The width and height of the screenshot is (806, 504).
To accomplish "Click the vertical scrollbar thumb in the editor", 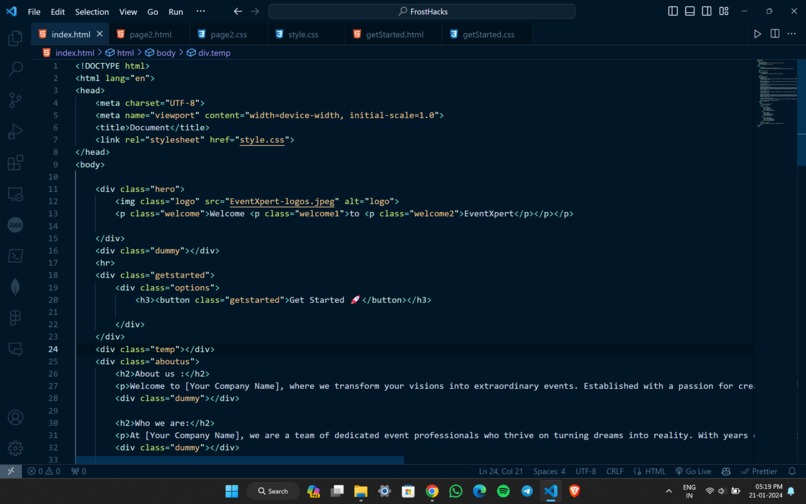I will click(801, 112).
